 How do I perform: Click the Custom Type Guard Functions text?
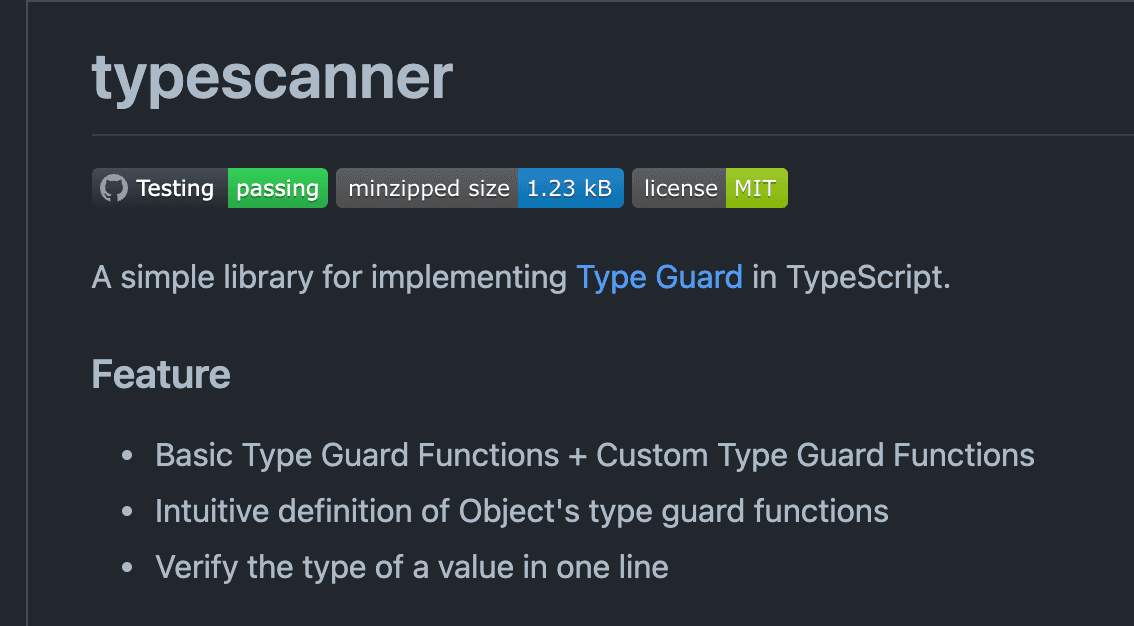click(815, 455)
